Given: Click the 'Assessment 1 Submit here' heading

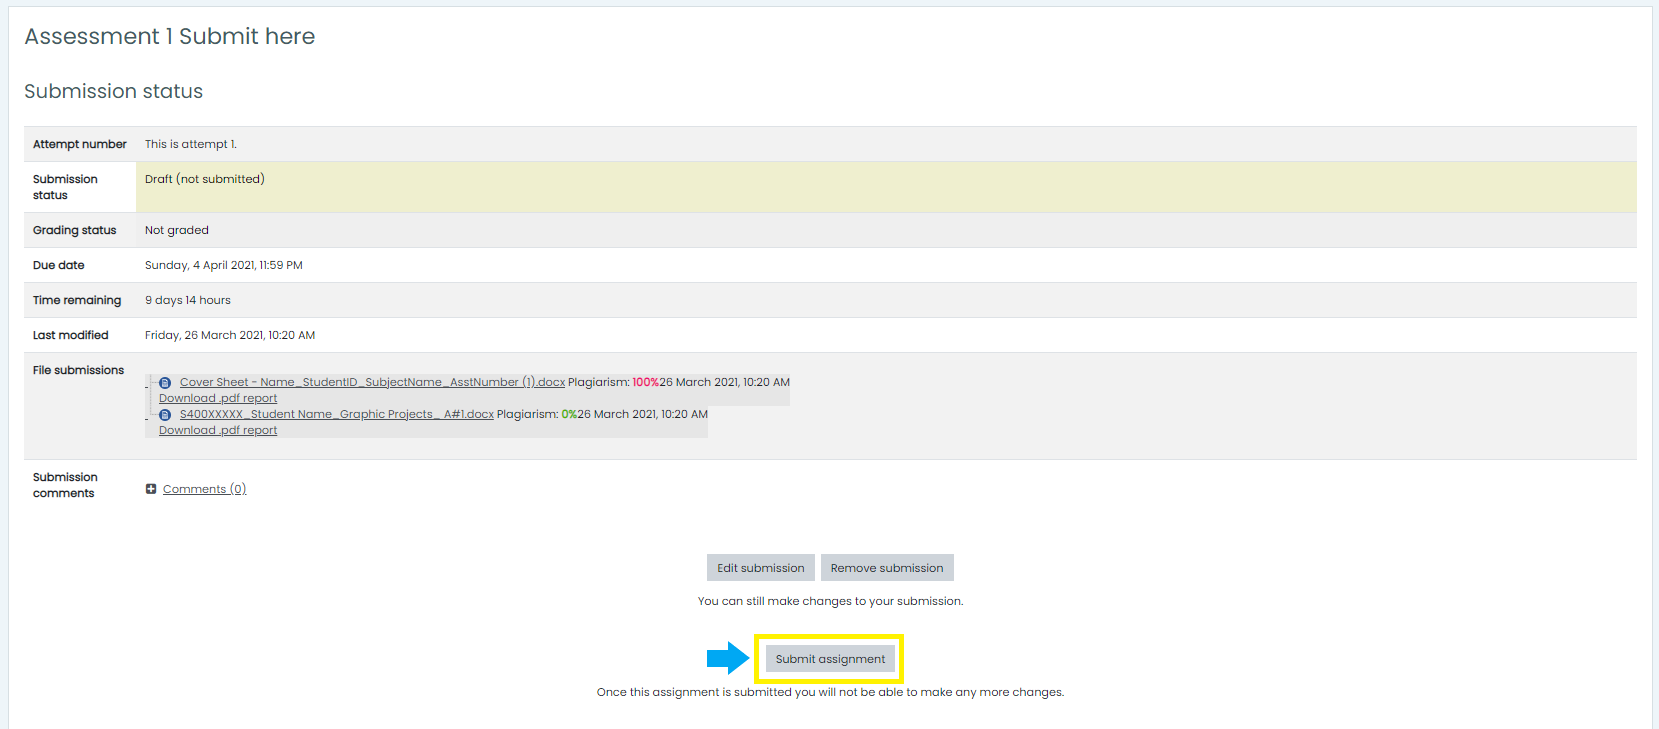Looking at the screenshot, I should [x=170, y=36].
